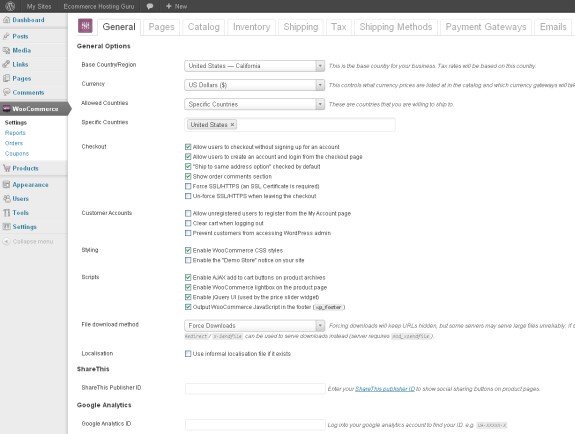575x434 pixels.
Task: Open WooCommerce Settings submenu link
Action: tap(16, 123)
